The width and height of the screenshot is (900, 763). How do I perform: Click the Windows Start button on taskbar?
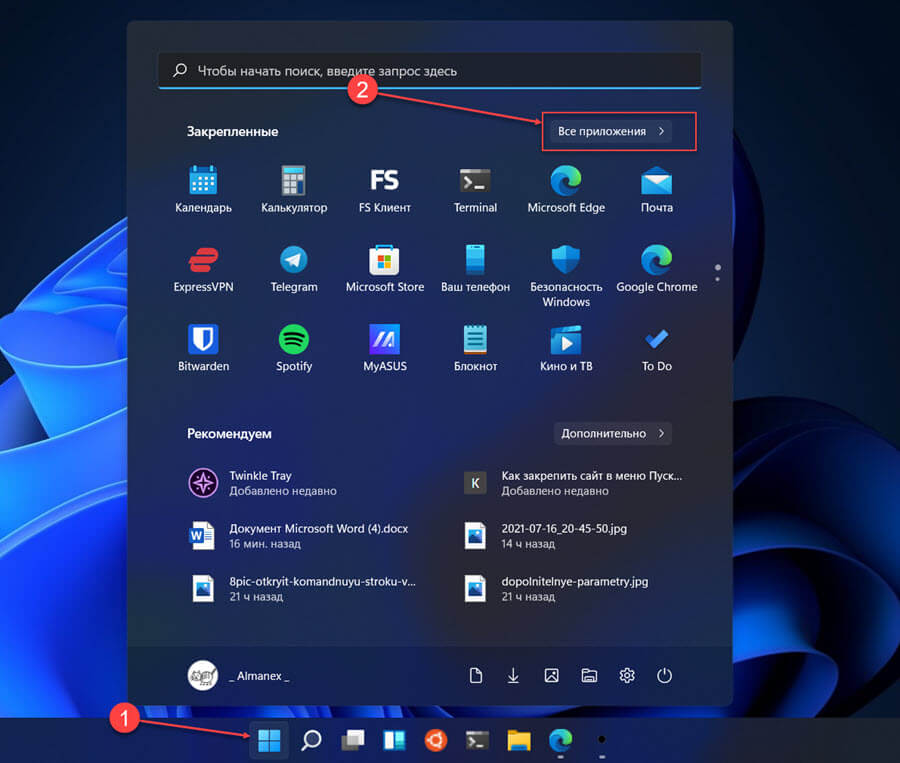pyautogui.click(x=269, y=740)
